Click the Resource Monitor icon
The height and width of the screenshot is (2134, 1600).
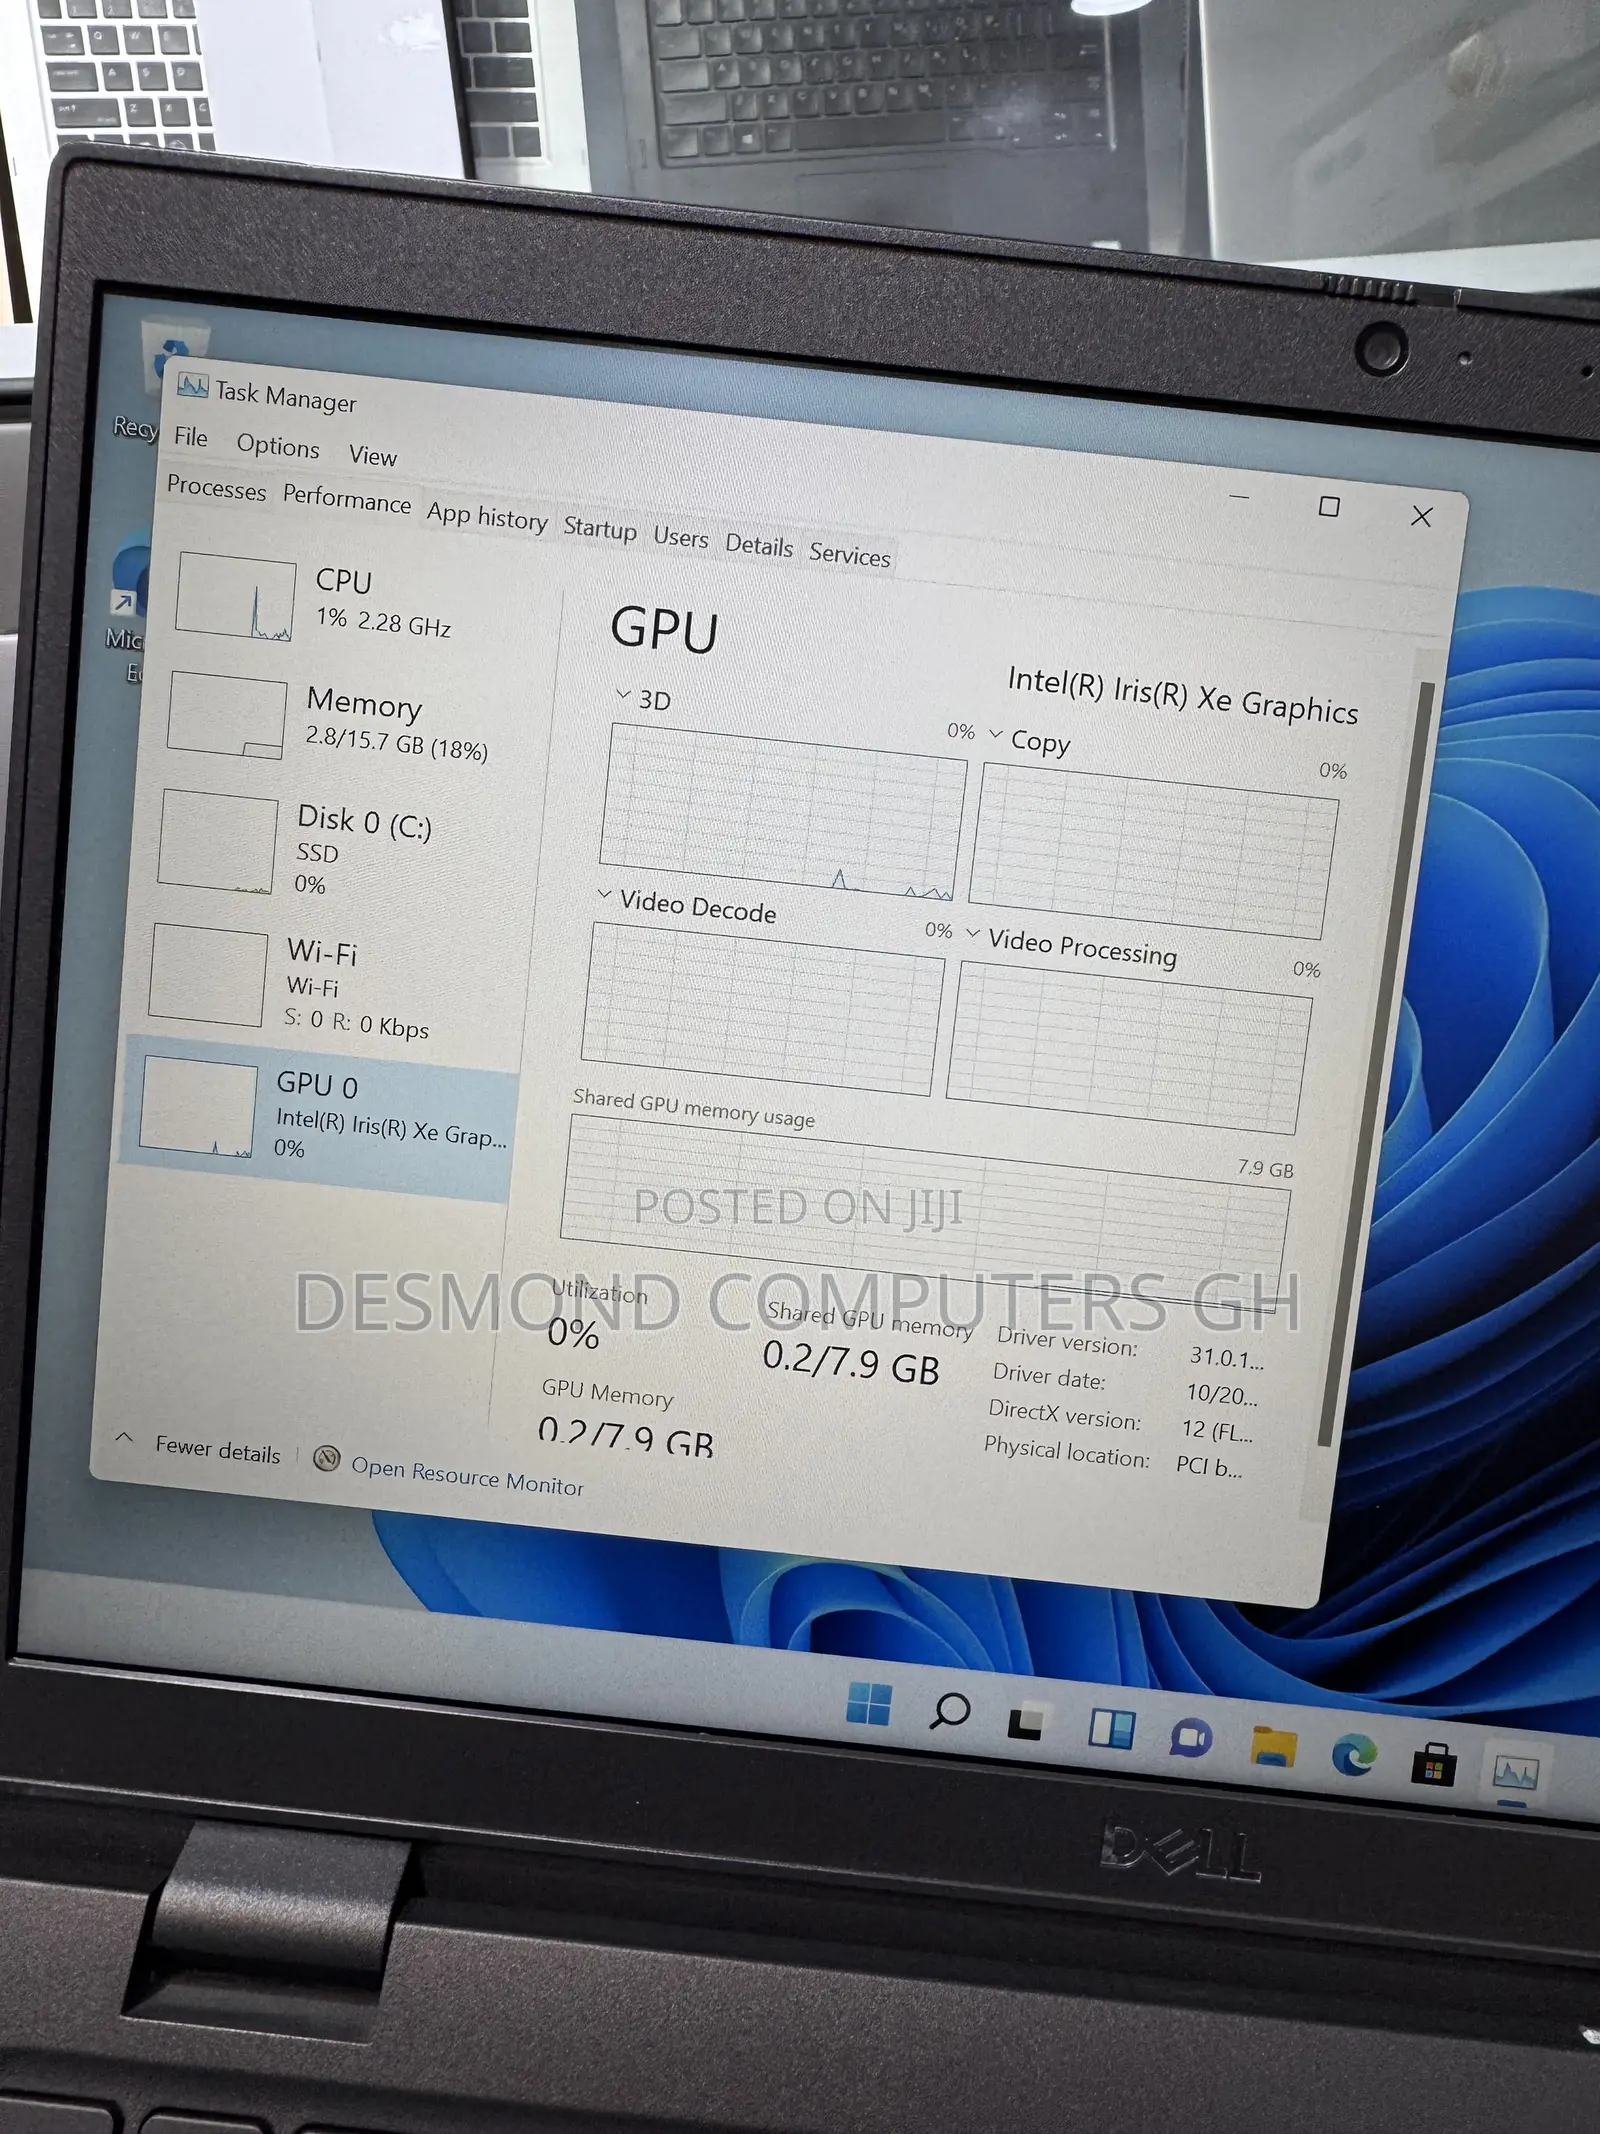[326, 1459]
